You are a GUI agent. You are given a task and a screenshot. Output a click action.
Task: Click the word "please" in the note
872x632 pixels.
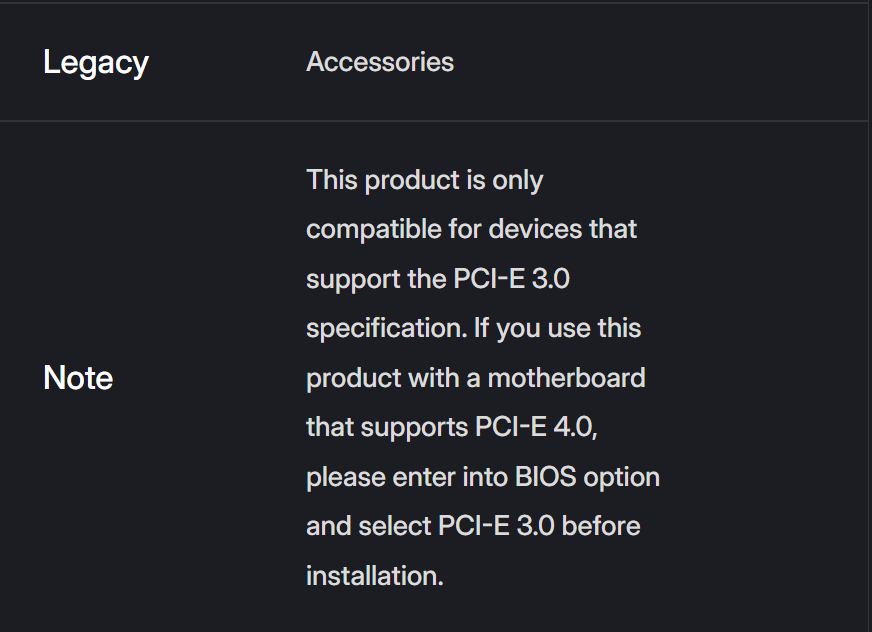(x=341, y=477)
